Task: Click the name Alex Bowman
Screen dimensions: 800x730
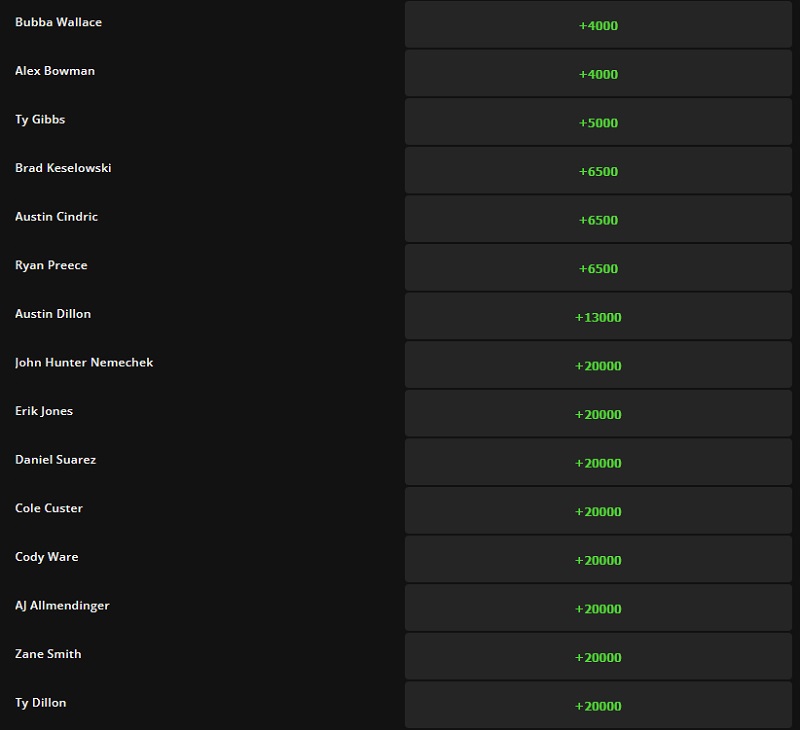Action: point(55,70)
